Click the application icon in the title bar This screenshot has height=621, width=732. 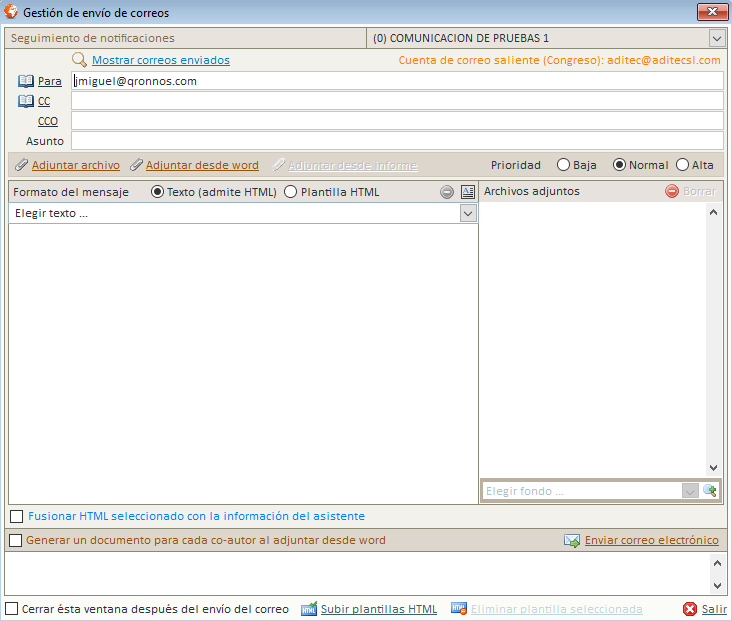[x=11, y=12]
